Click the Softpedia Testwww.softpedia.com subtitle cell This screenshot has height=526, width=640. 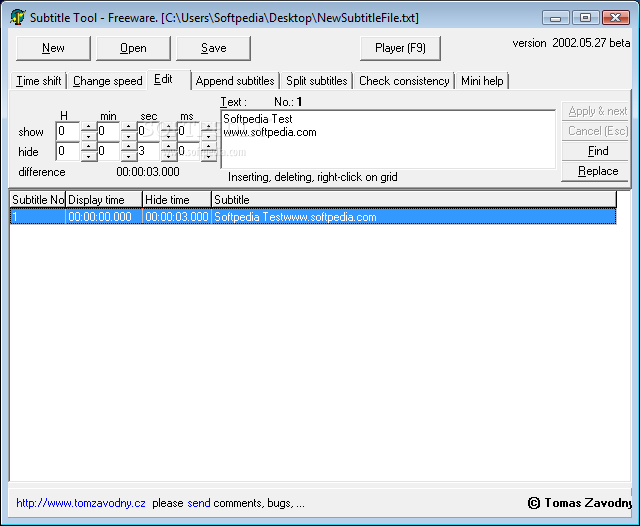(x=414, y=216)
